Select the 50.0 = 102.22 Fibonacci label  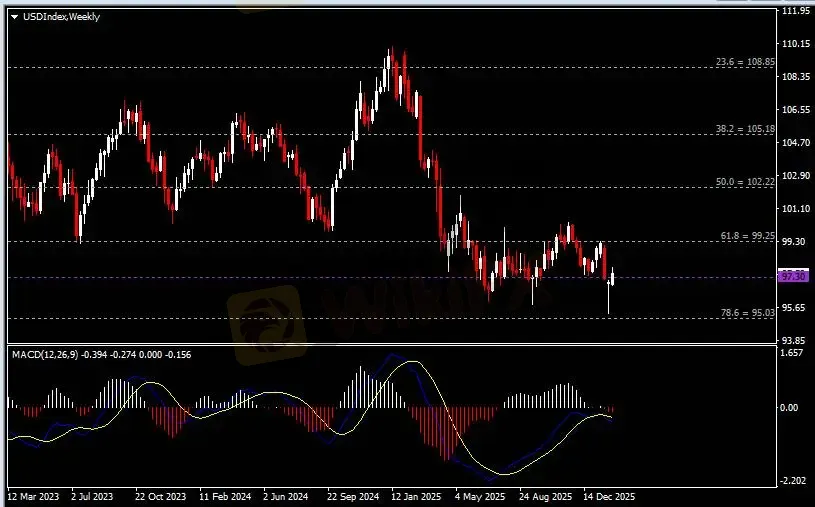(745, 181)
